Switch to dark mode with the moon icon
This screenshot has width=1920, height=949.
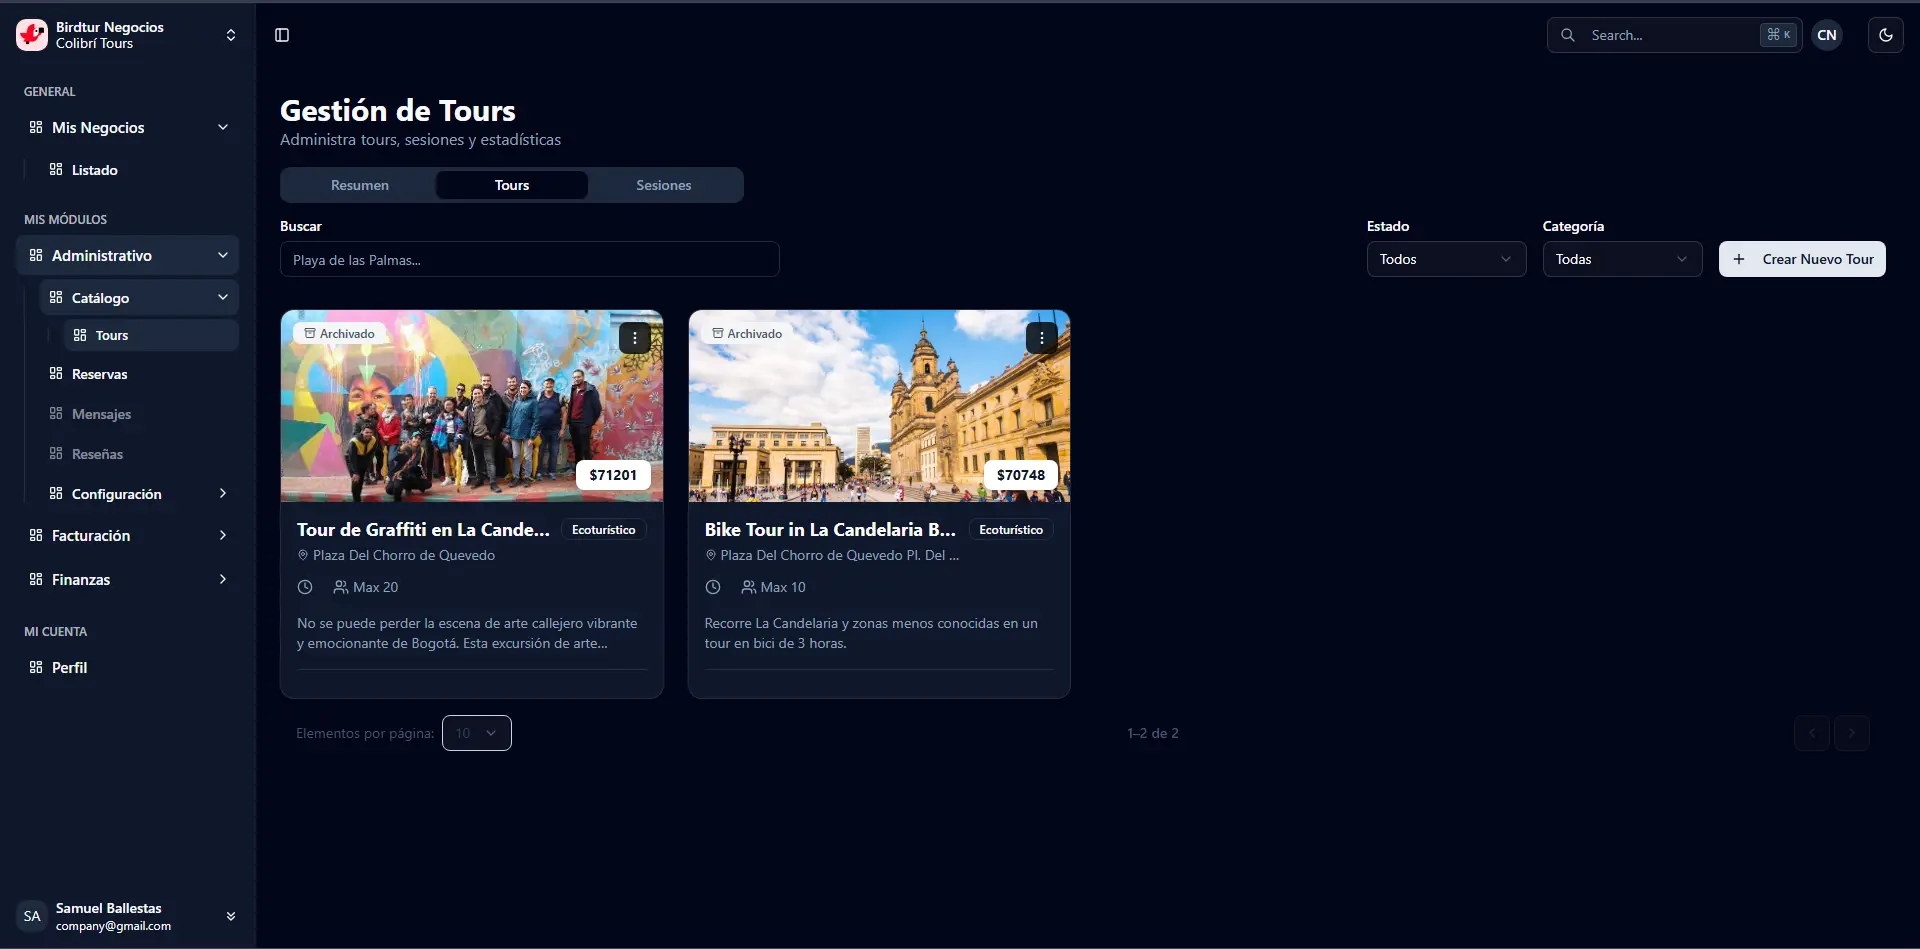1887,35
